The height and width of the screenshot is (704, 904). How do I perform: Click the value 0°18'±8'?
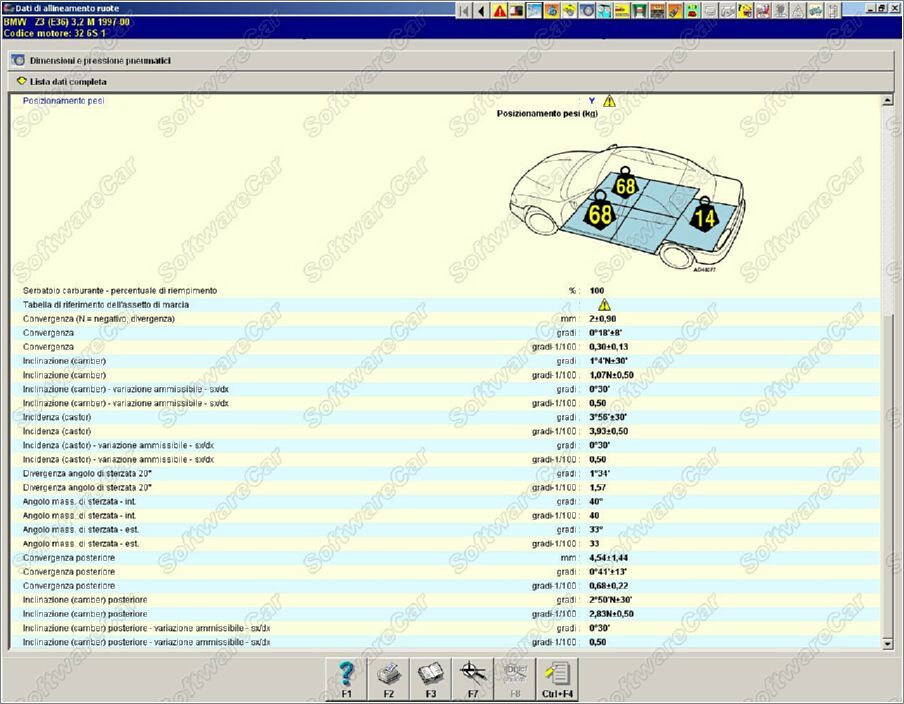point(605,333)
